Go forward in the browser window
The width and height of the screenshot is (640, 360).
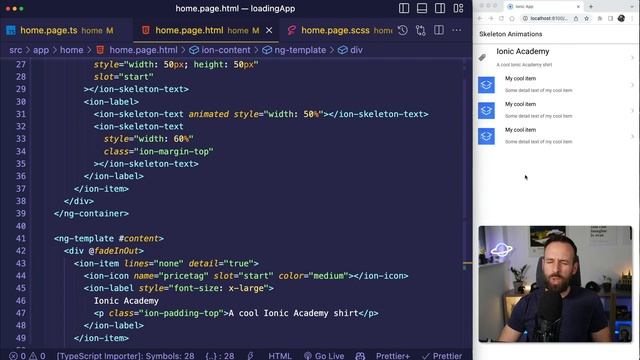(491, 18)
